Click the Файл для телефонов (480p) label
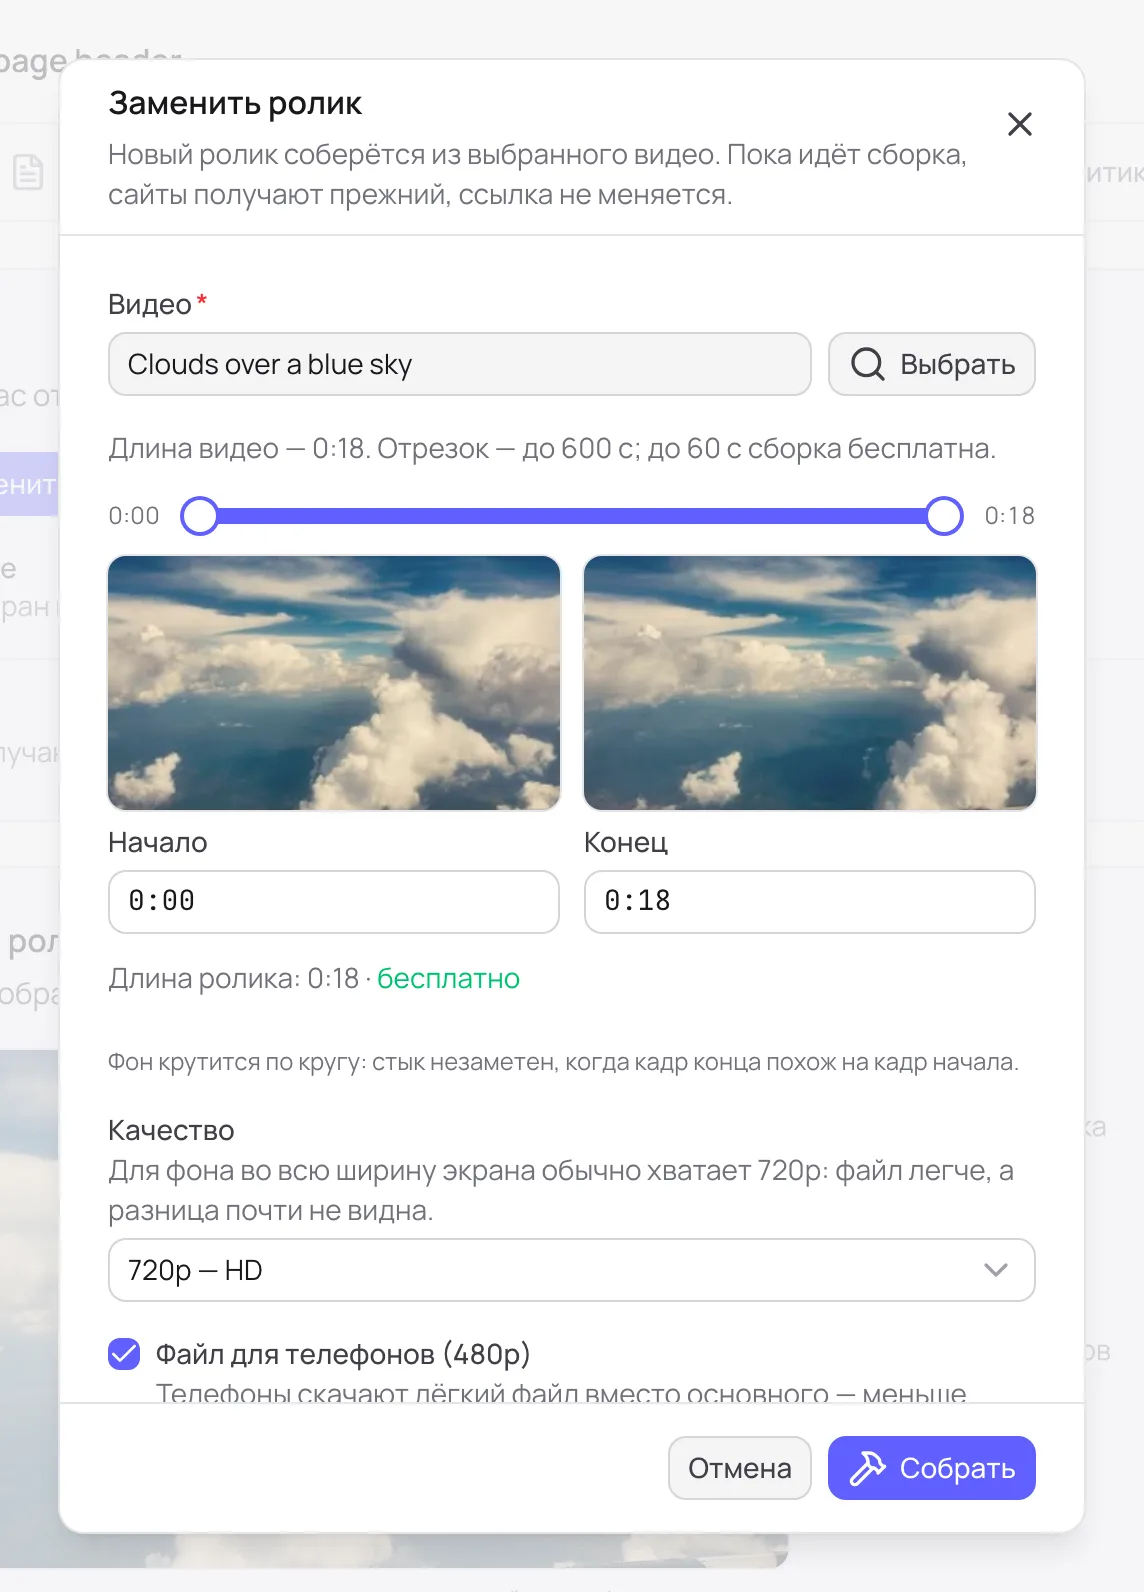Viewport: 1144px width, 1592px height. pyautogui.click(x=343, y=1354)
